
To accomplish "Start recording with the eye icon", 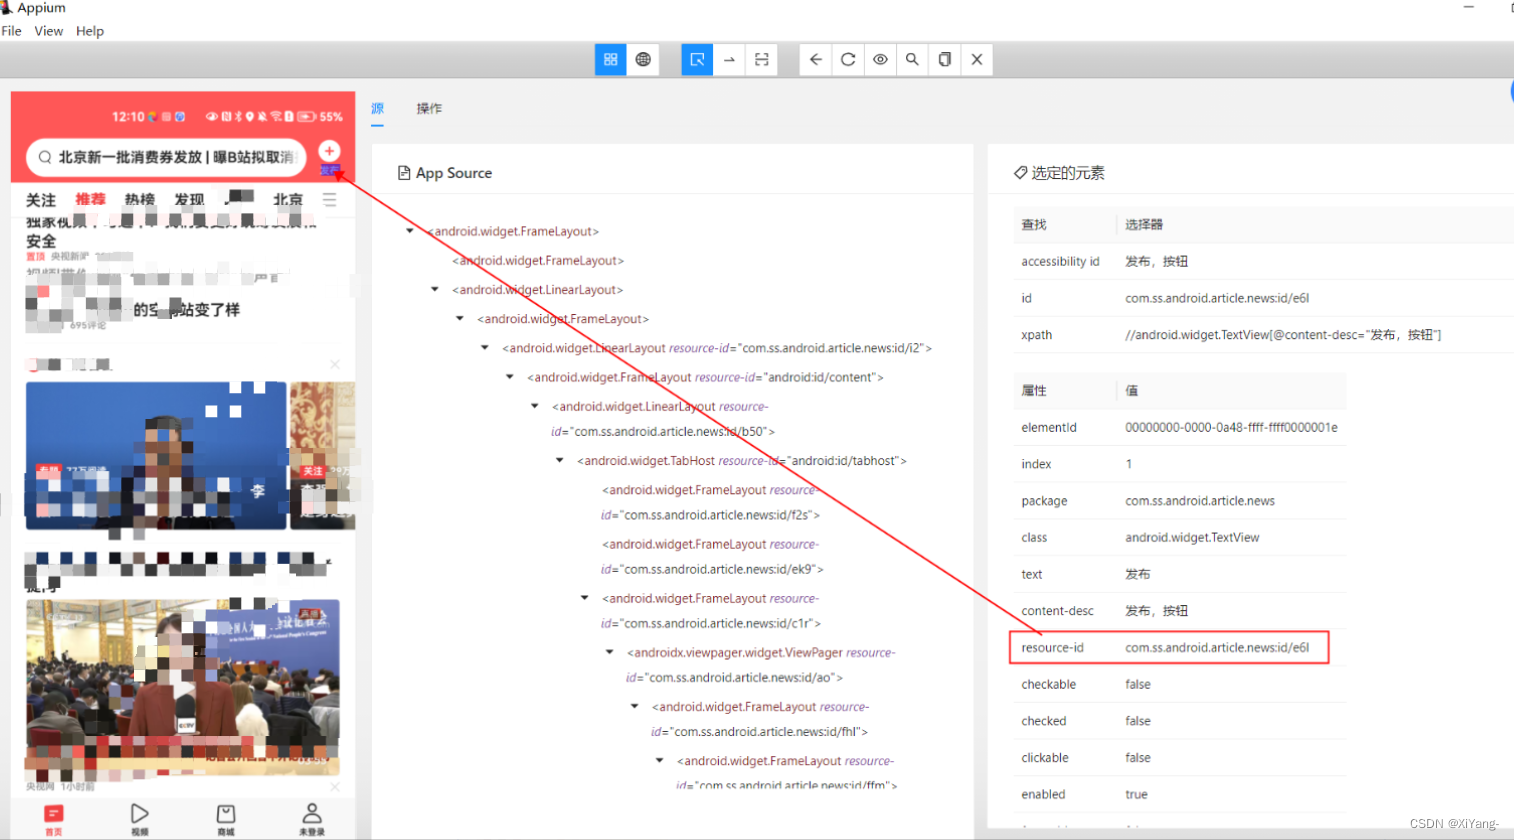I will [x=880, y=60].
